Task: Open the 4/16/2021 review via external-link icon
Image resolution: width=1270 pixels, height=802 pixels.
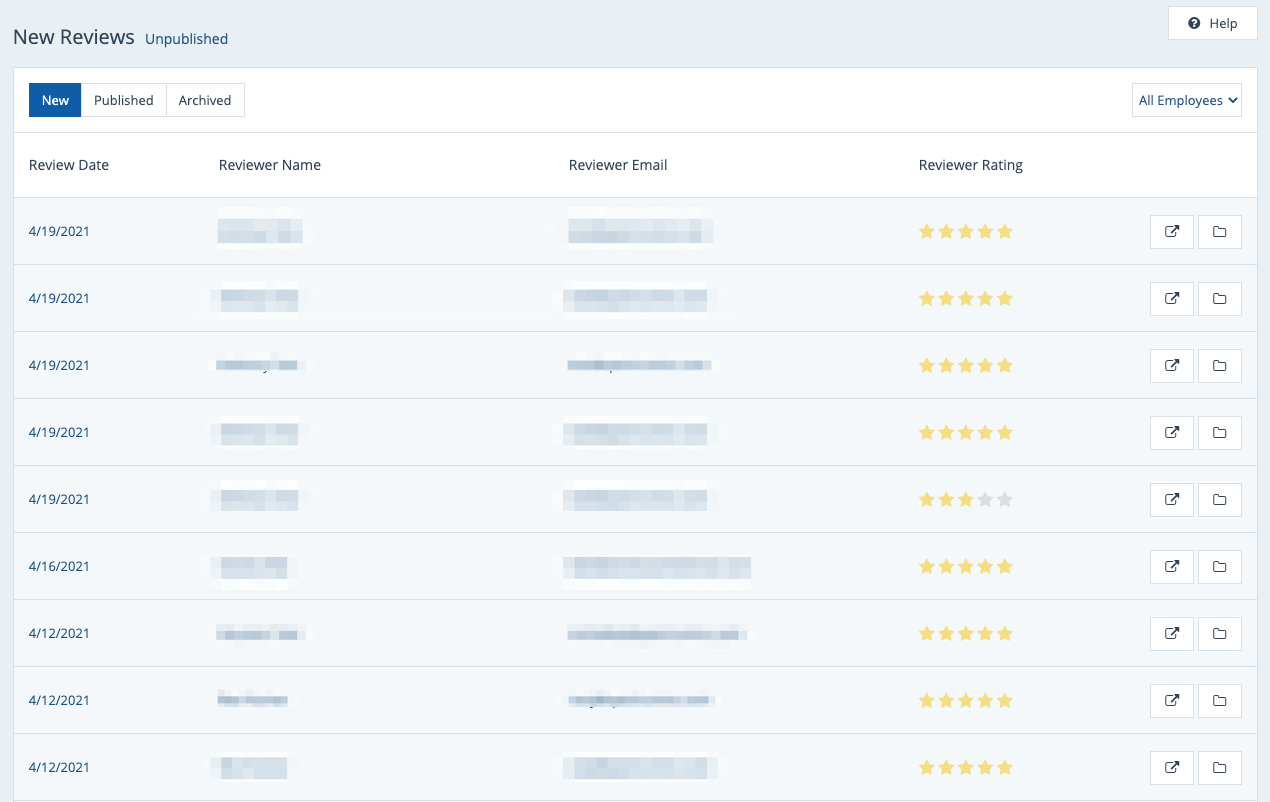Action: [1171, 566]
